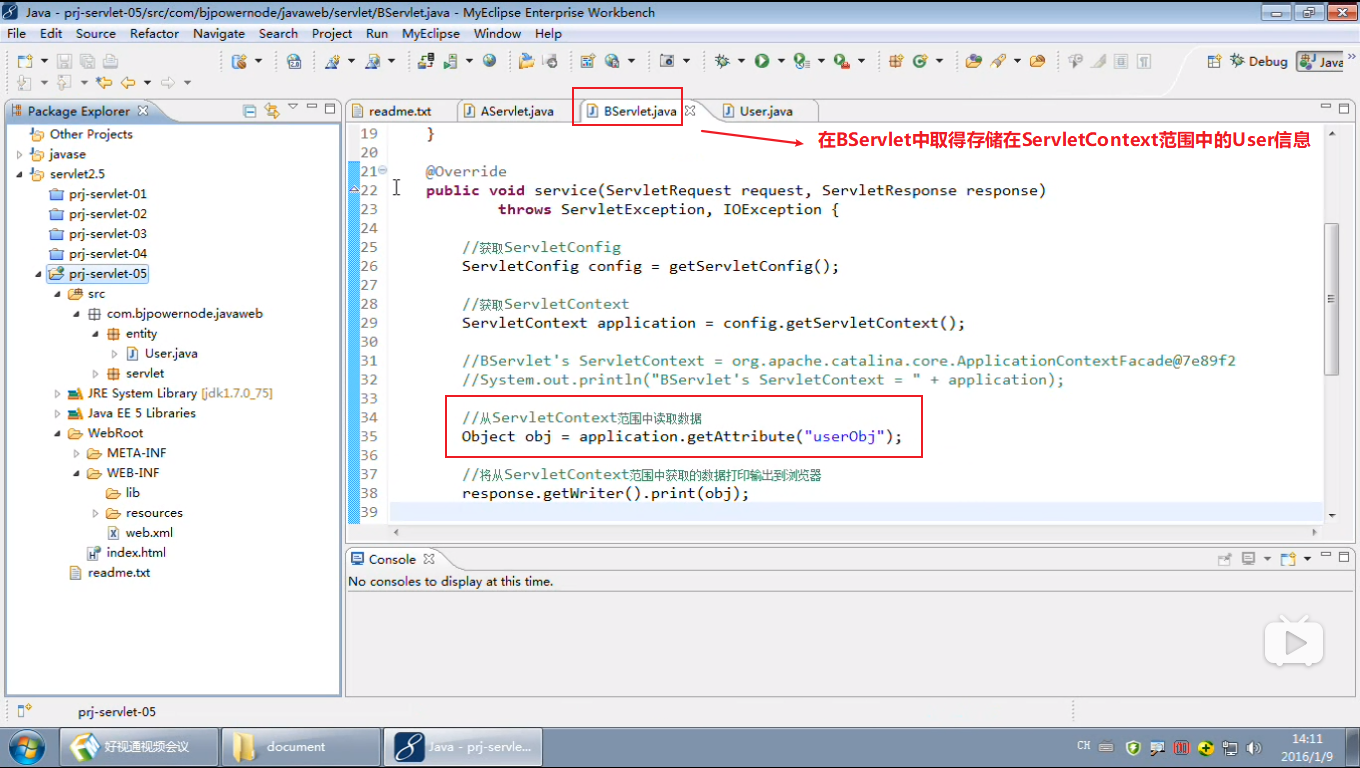
Task: Click the green Run button icon
Action: pyautogui.click(x=762, y=61)
